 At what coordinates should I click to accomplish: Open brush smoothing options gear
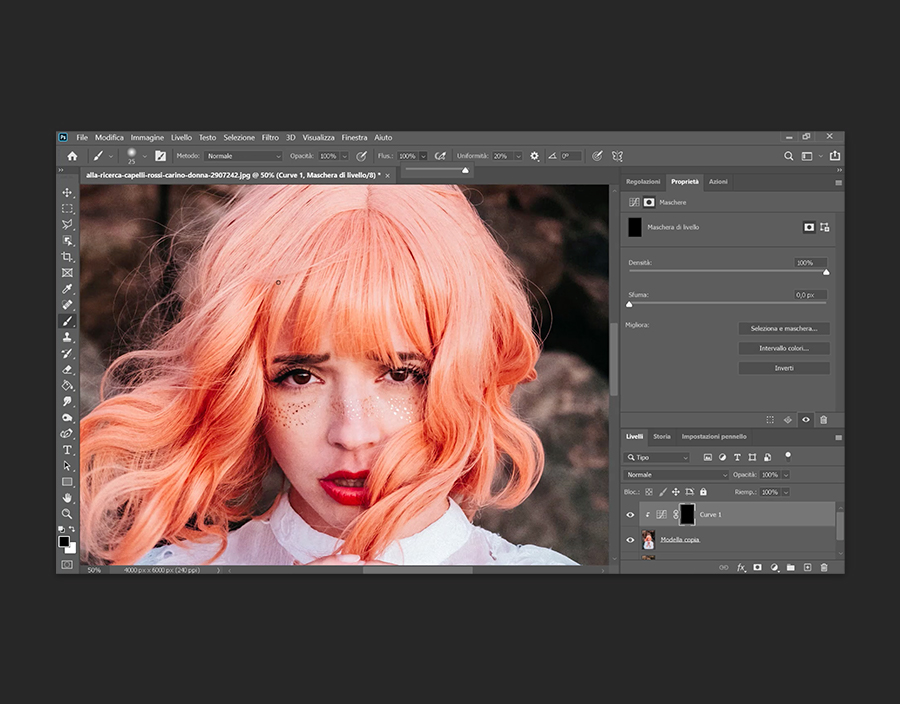point(534,156)
